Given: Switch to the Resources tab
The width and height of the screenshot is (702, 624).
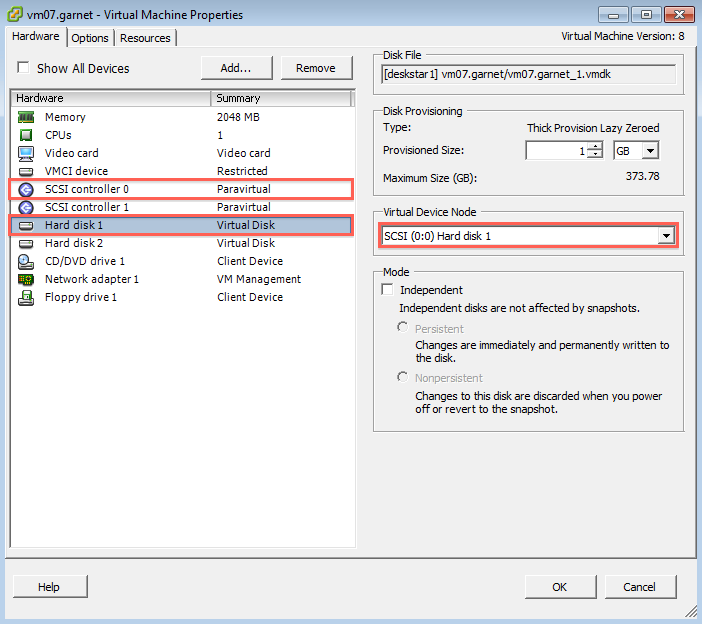Looking at the screenshot, I should pyautogui.click(x=145, y=38).
